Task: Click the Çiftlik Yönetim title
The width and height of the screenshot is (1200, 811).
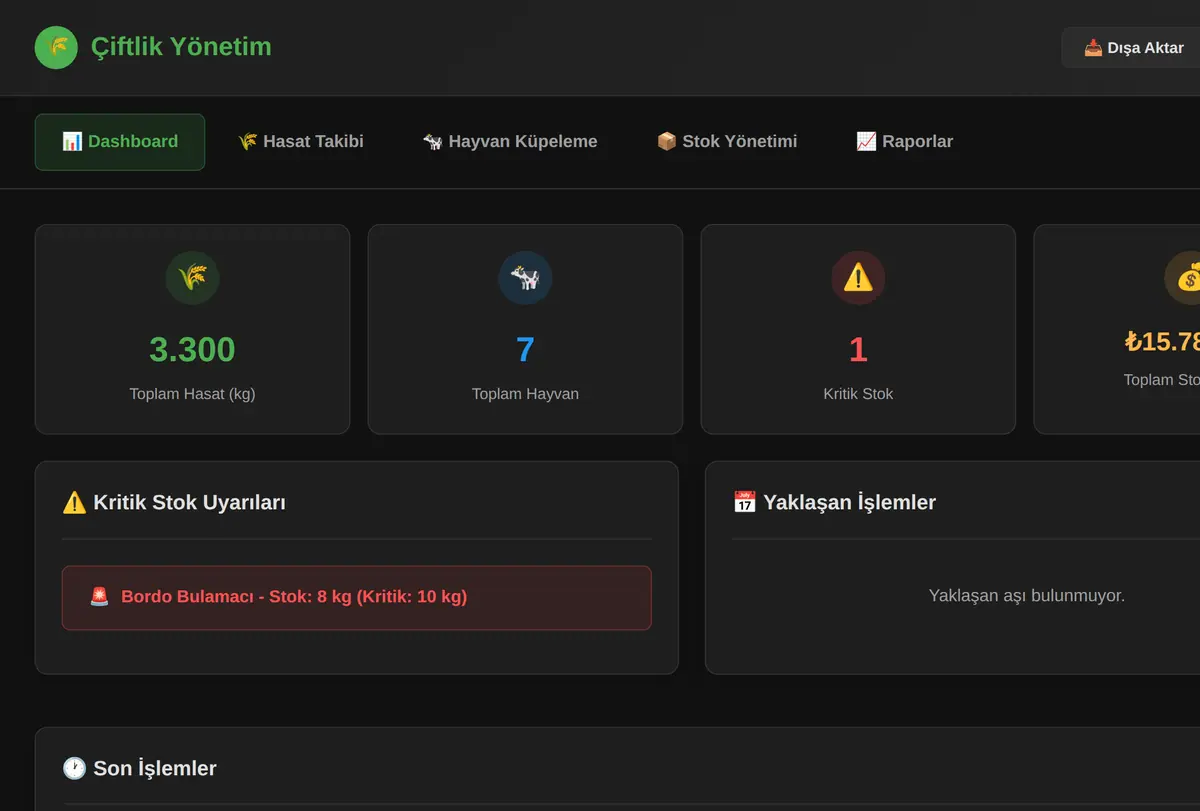Action: (181, 47)
